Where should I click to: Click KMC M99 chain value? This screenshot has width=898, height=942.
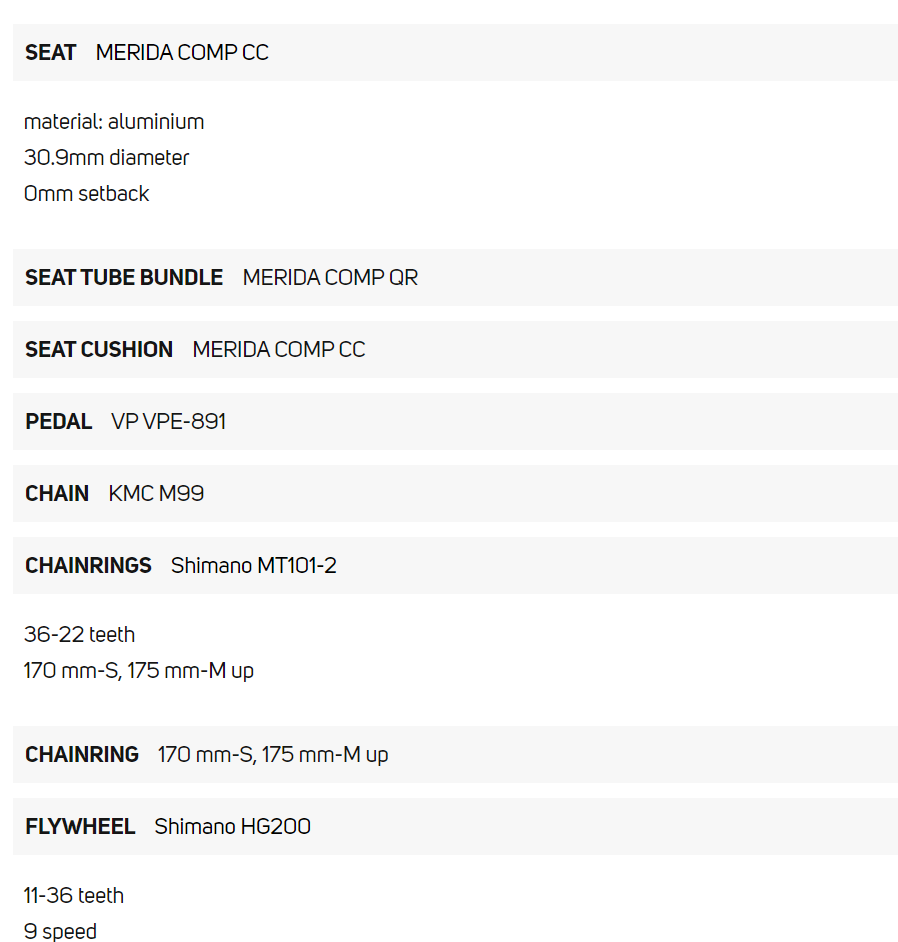click(x=156, y=494)
